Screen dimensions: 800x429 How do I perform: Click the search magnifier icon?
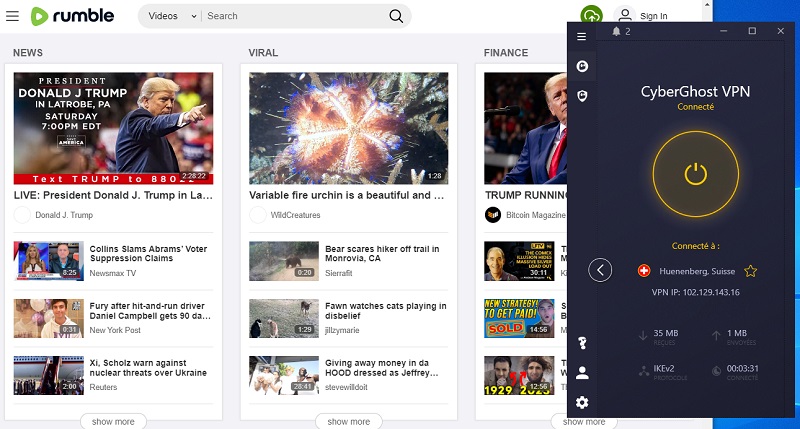coord(396,16)
